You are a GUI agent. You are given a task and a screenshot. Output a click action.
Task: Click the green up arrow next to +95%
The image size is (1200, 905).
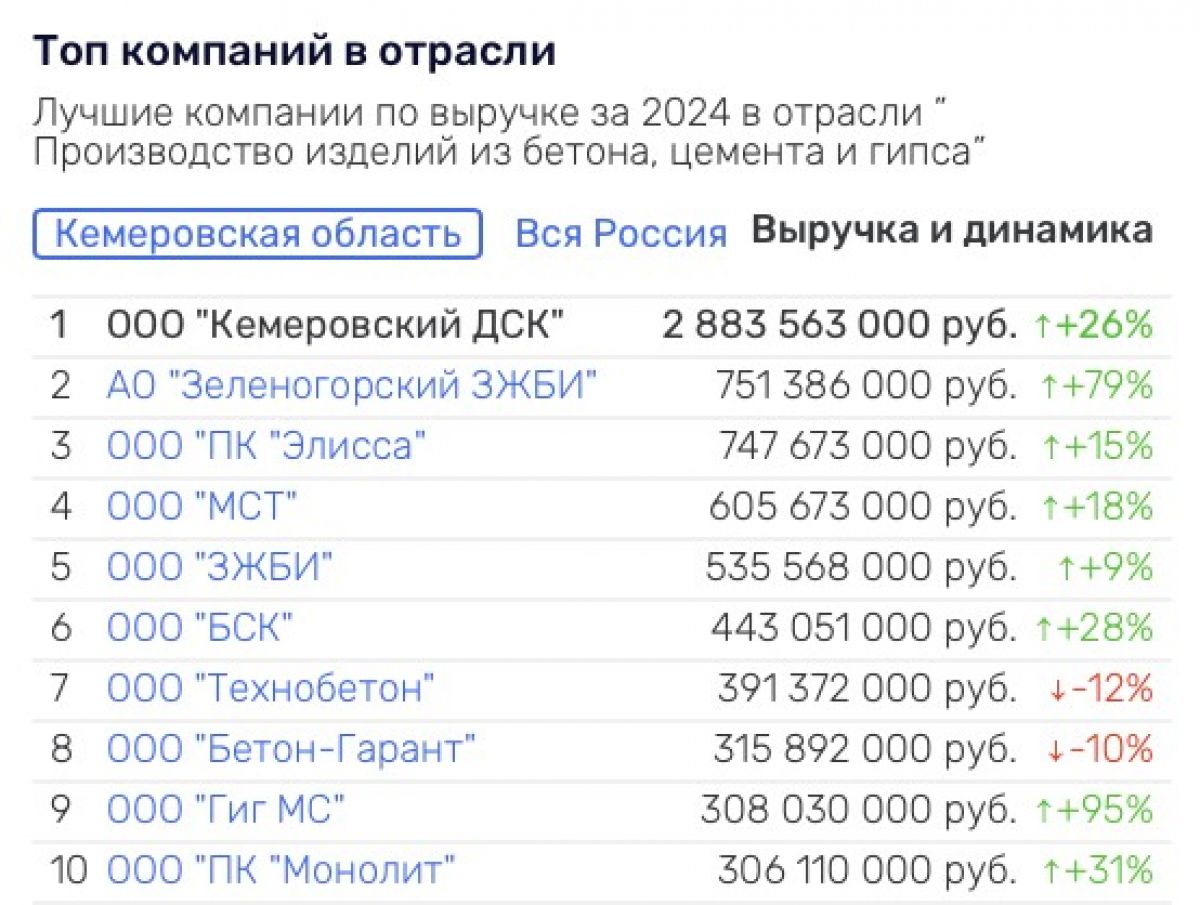(1042, 810)
